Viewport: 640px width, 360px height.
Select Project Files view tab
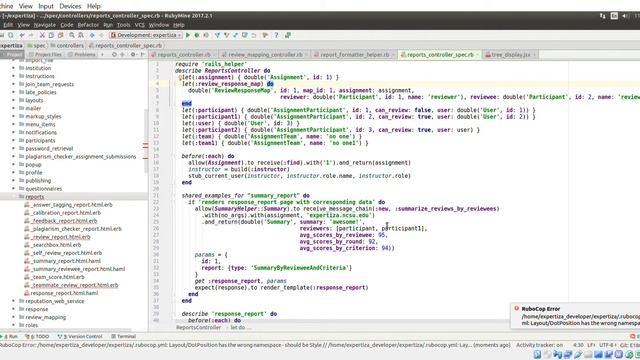[45, 54]
